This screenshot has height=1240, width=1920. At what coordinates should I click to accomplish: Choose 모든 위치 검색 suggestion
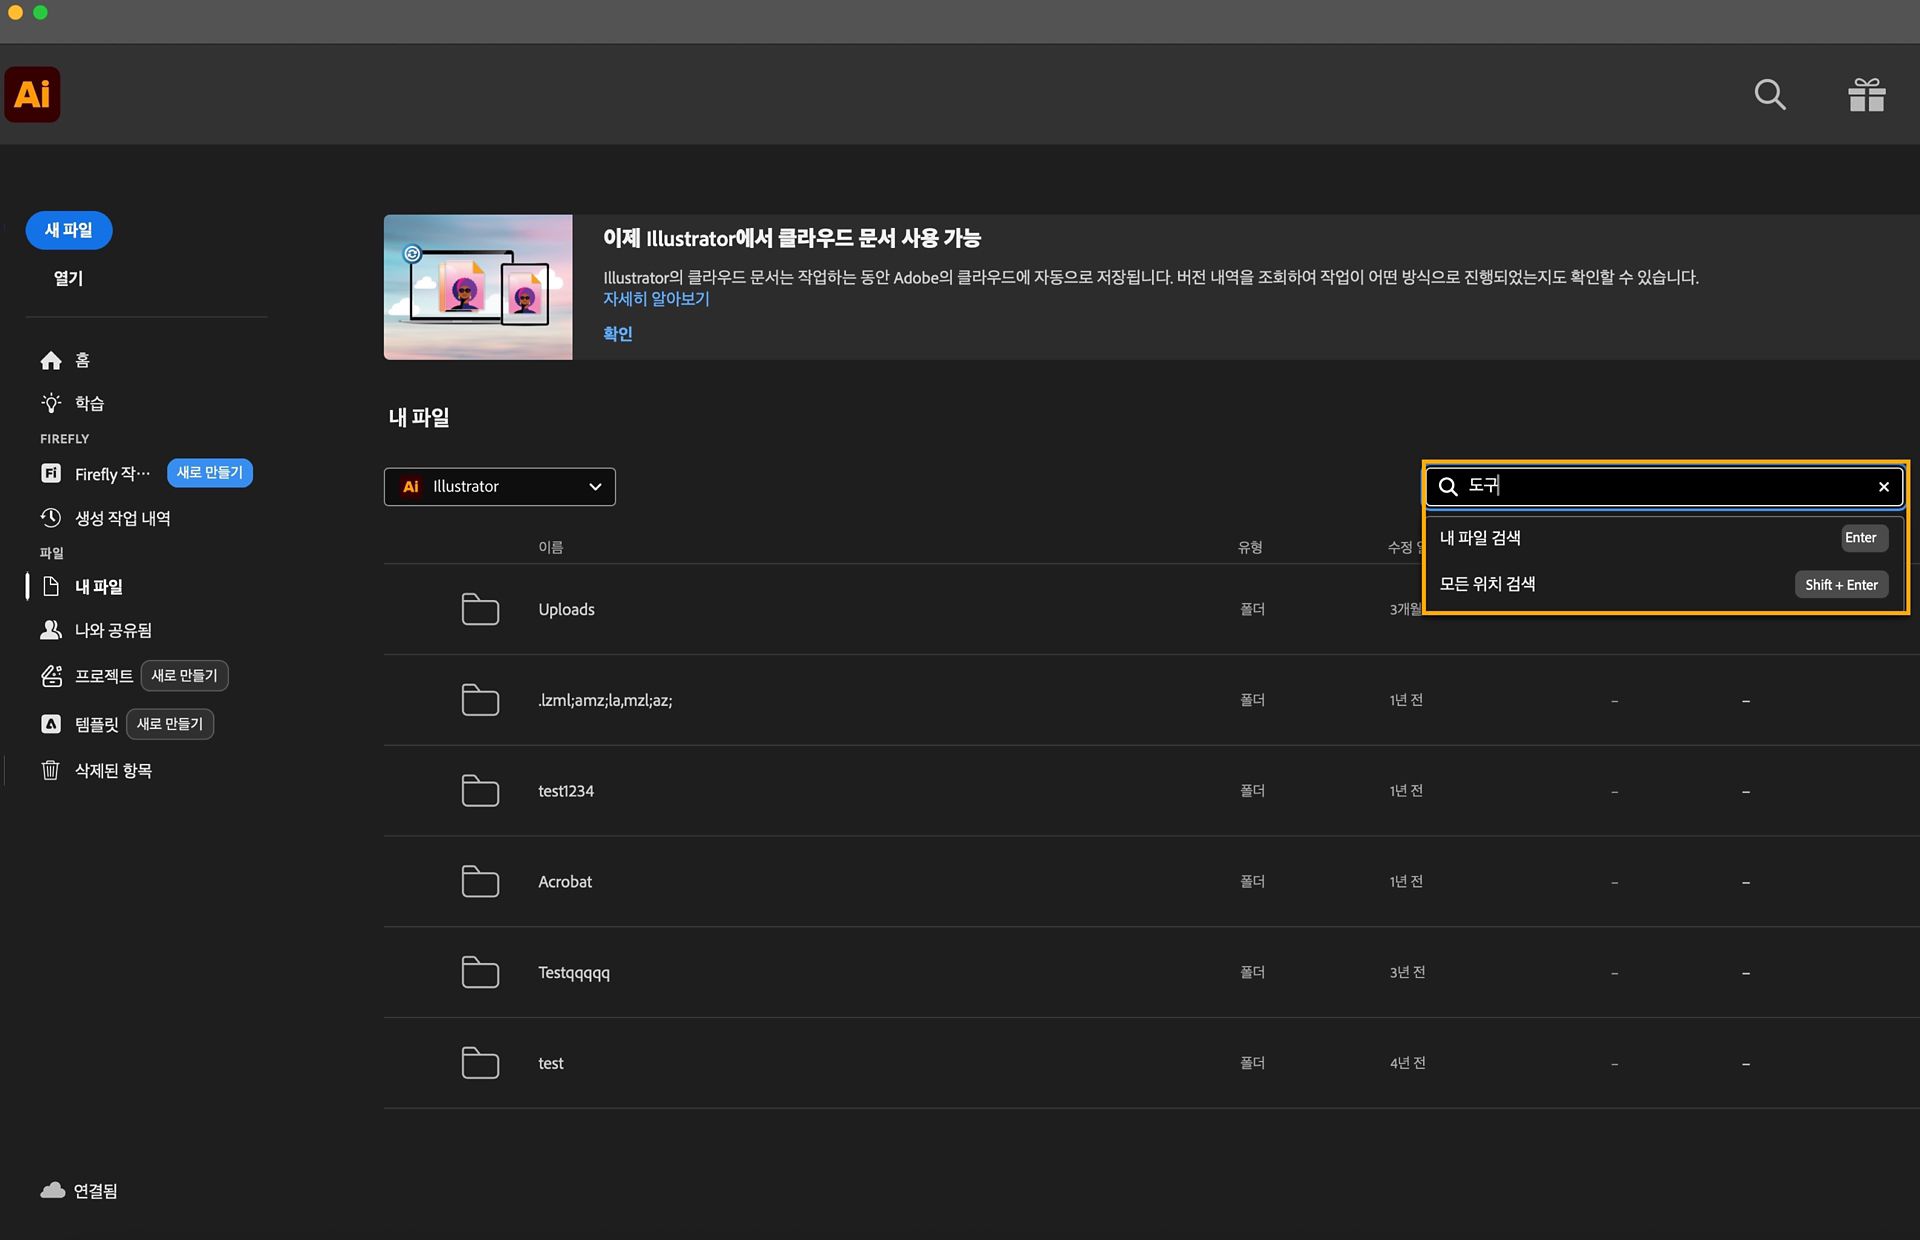tap(1664, 584)
